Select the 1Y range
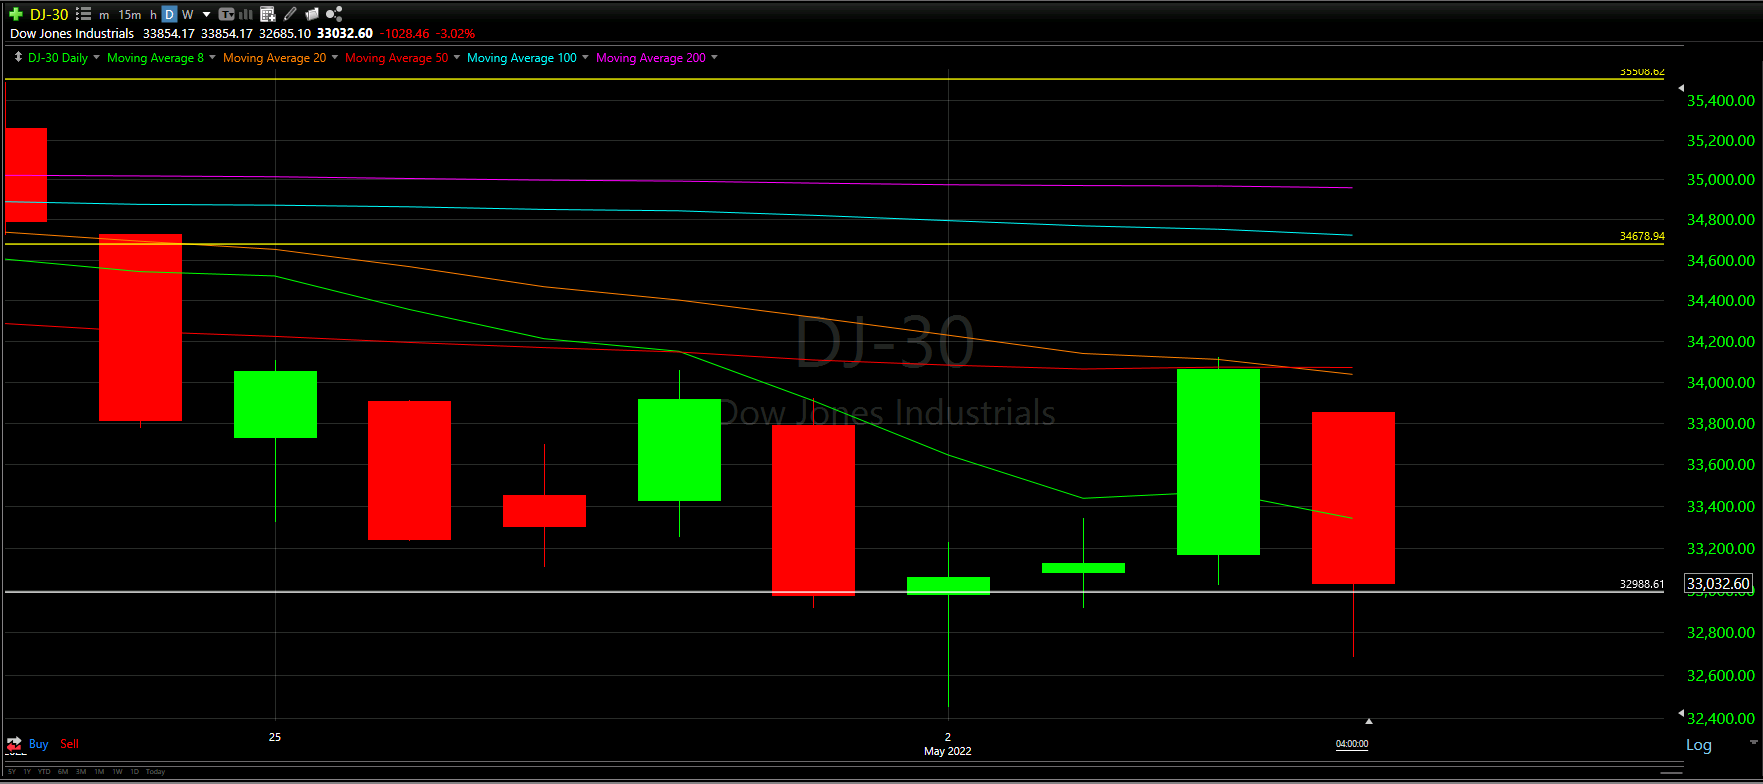Viewport: 1763px width, 784px height. (x=27, y=772)
